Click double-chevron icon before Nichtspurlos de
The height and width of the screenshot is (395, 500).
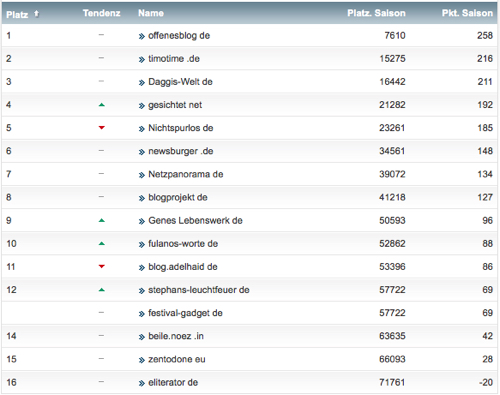[x=142, y=129]
